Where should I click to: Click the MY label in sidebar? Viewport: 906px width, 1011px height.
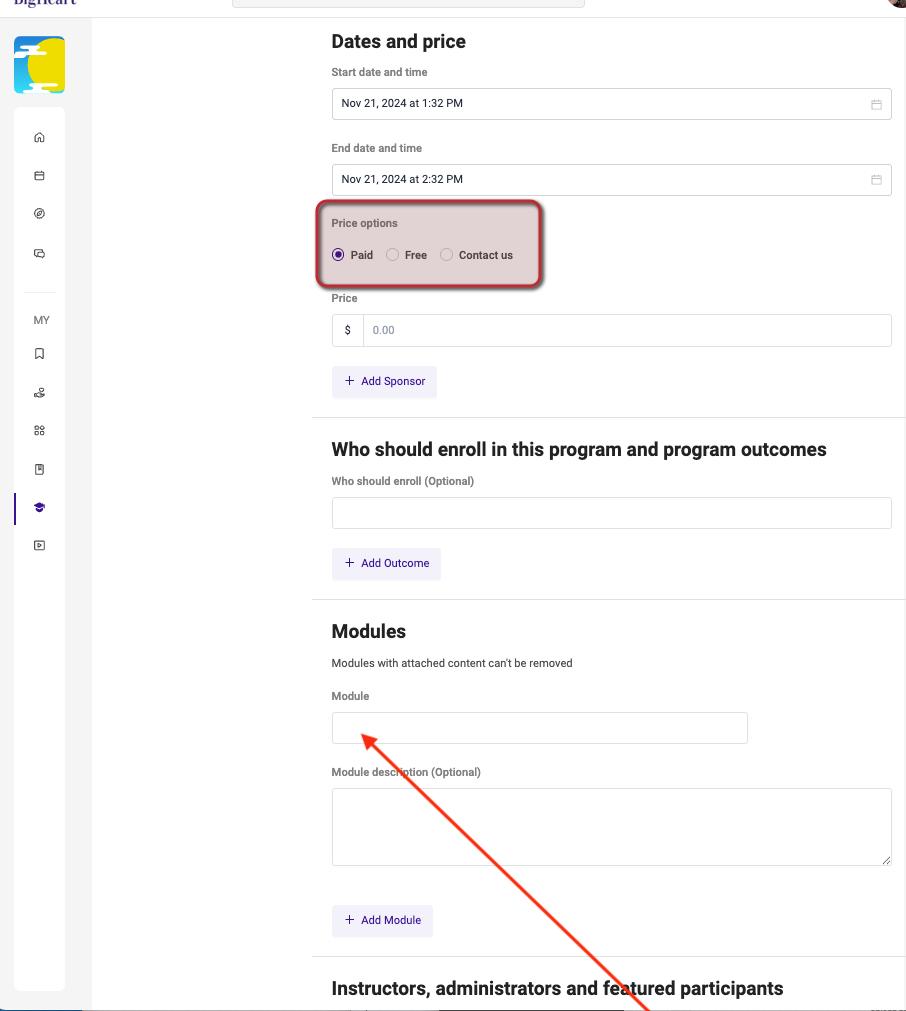(x=41, y=320)
